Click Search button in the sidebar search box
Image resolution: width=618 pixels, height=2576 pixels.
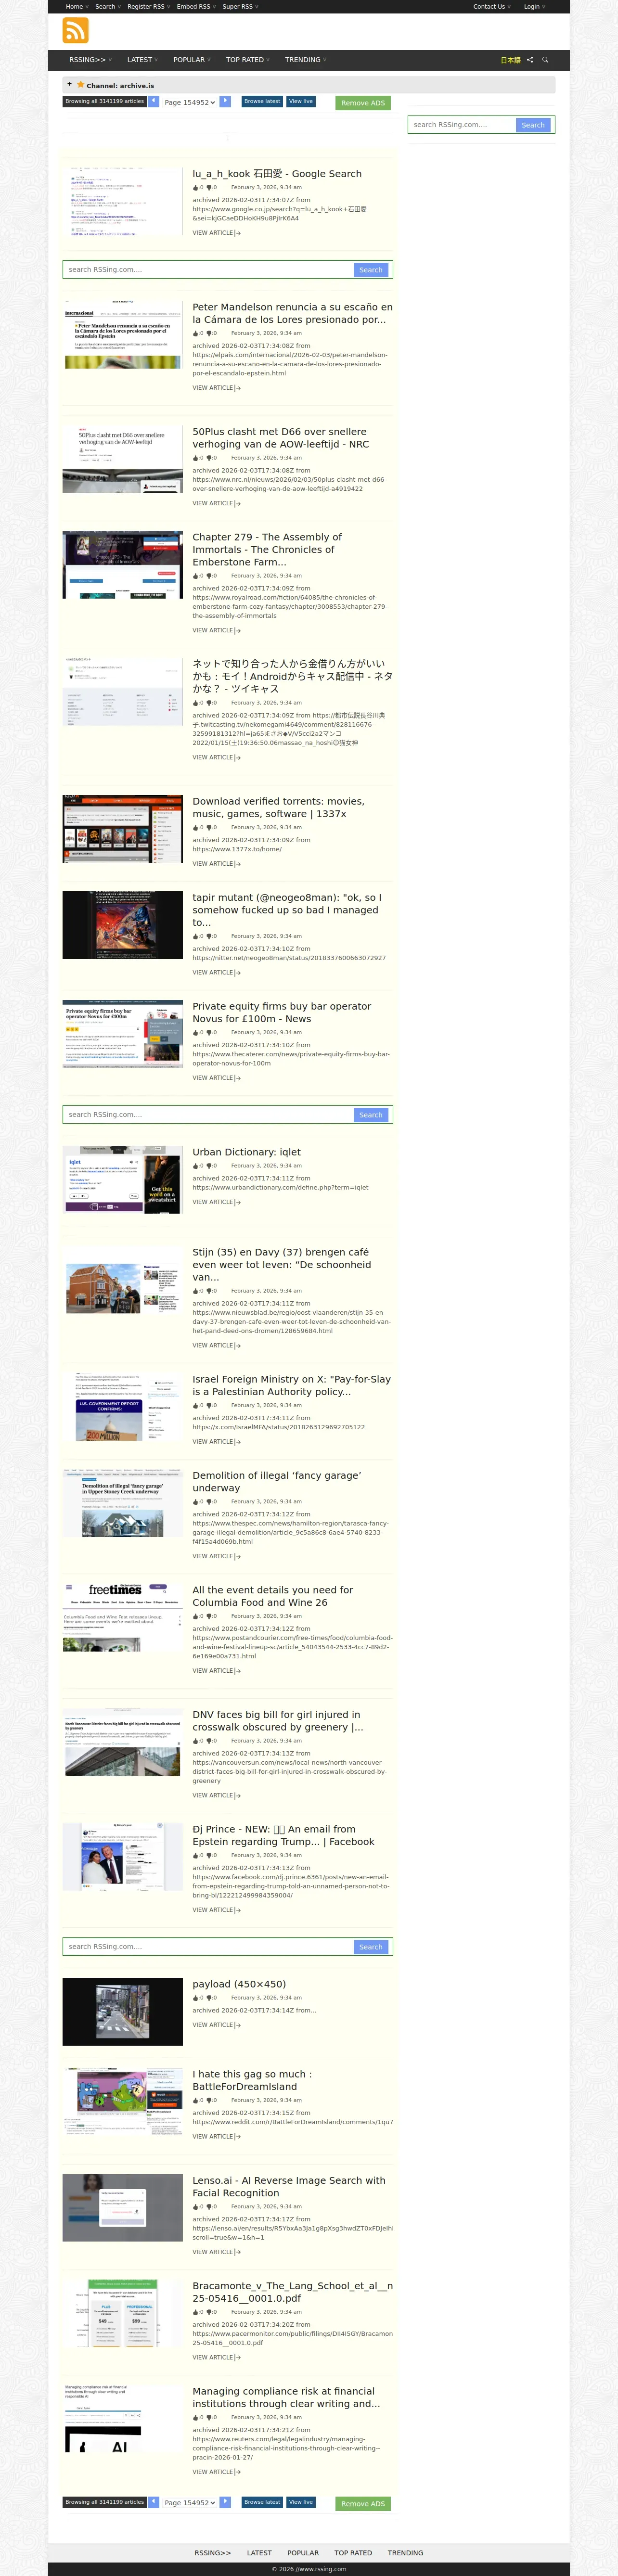click(533, 125)
